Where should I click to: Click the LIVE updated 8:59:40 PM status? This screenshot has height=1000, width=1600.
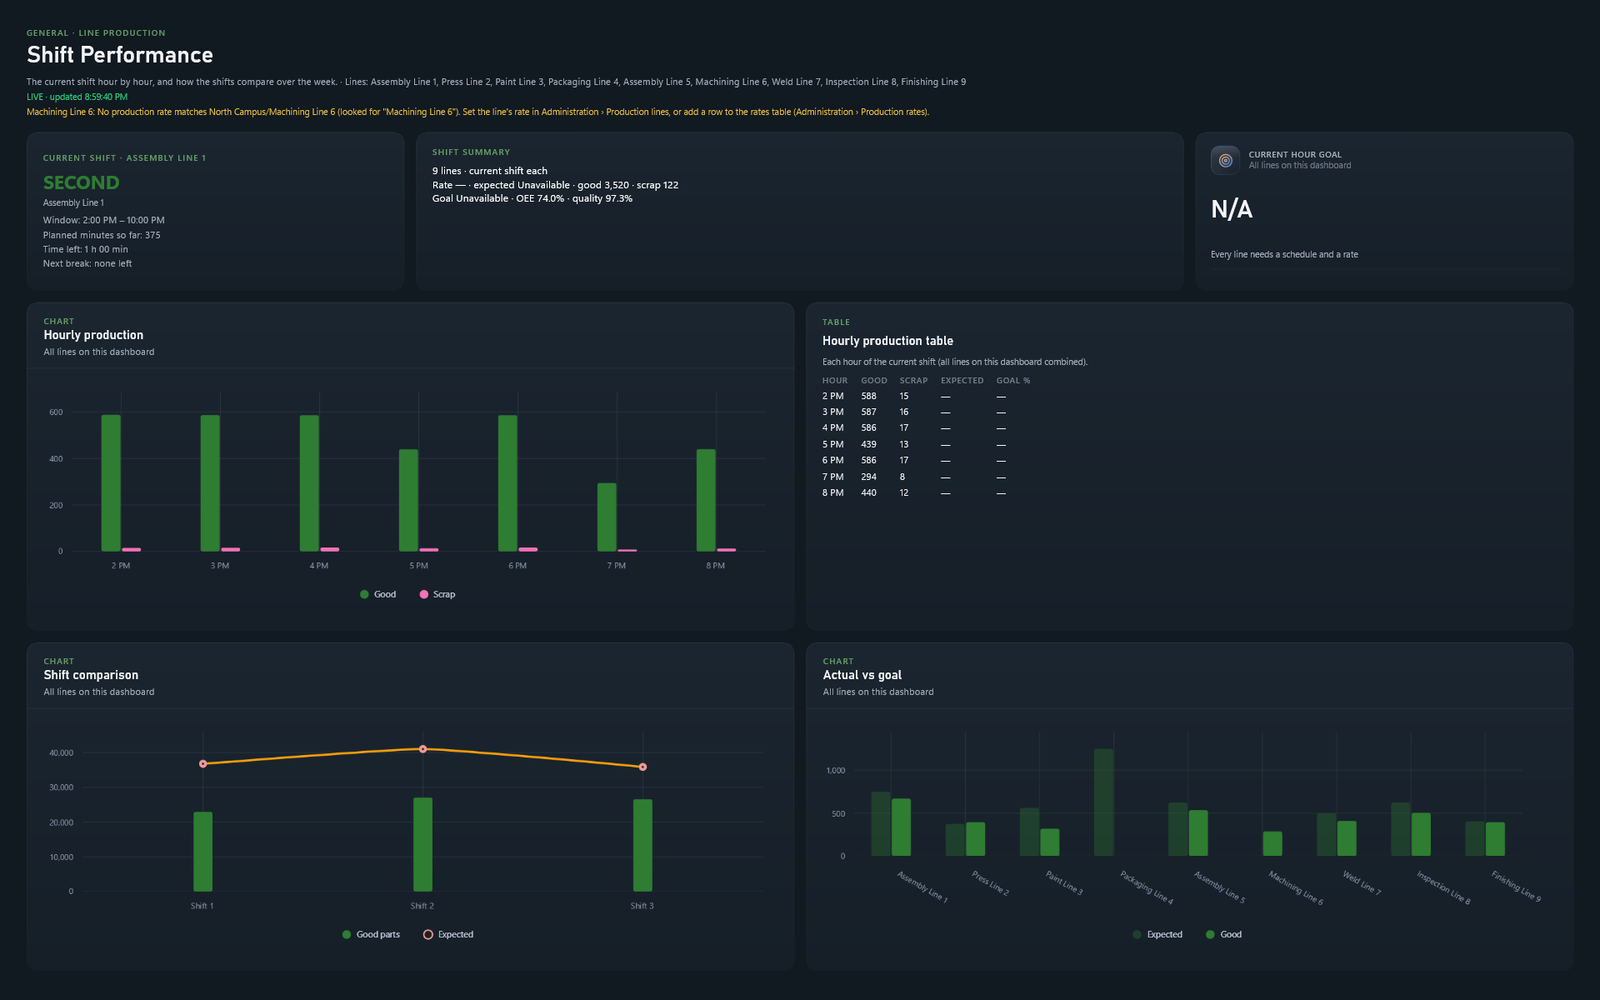tap(77, 97)
